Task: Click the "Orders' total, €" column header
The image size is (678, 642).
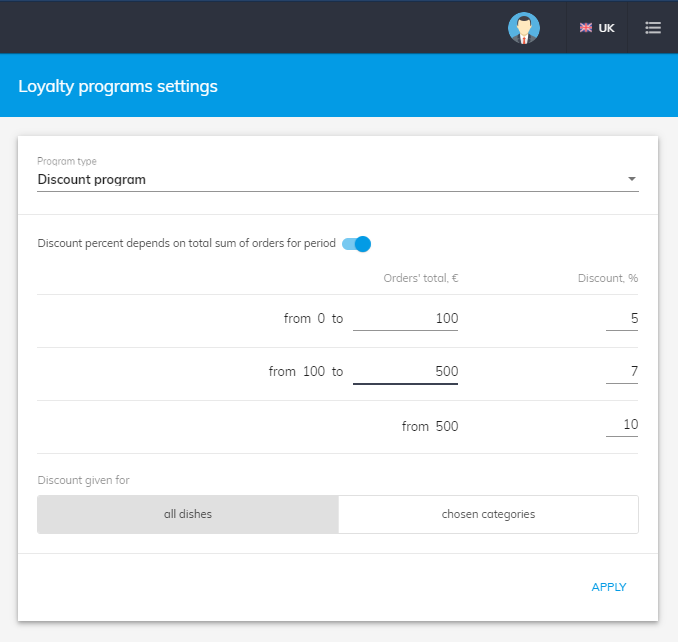Action: click(x=421, y=278)
